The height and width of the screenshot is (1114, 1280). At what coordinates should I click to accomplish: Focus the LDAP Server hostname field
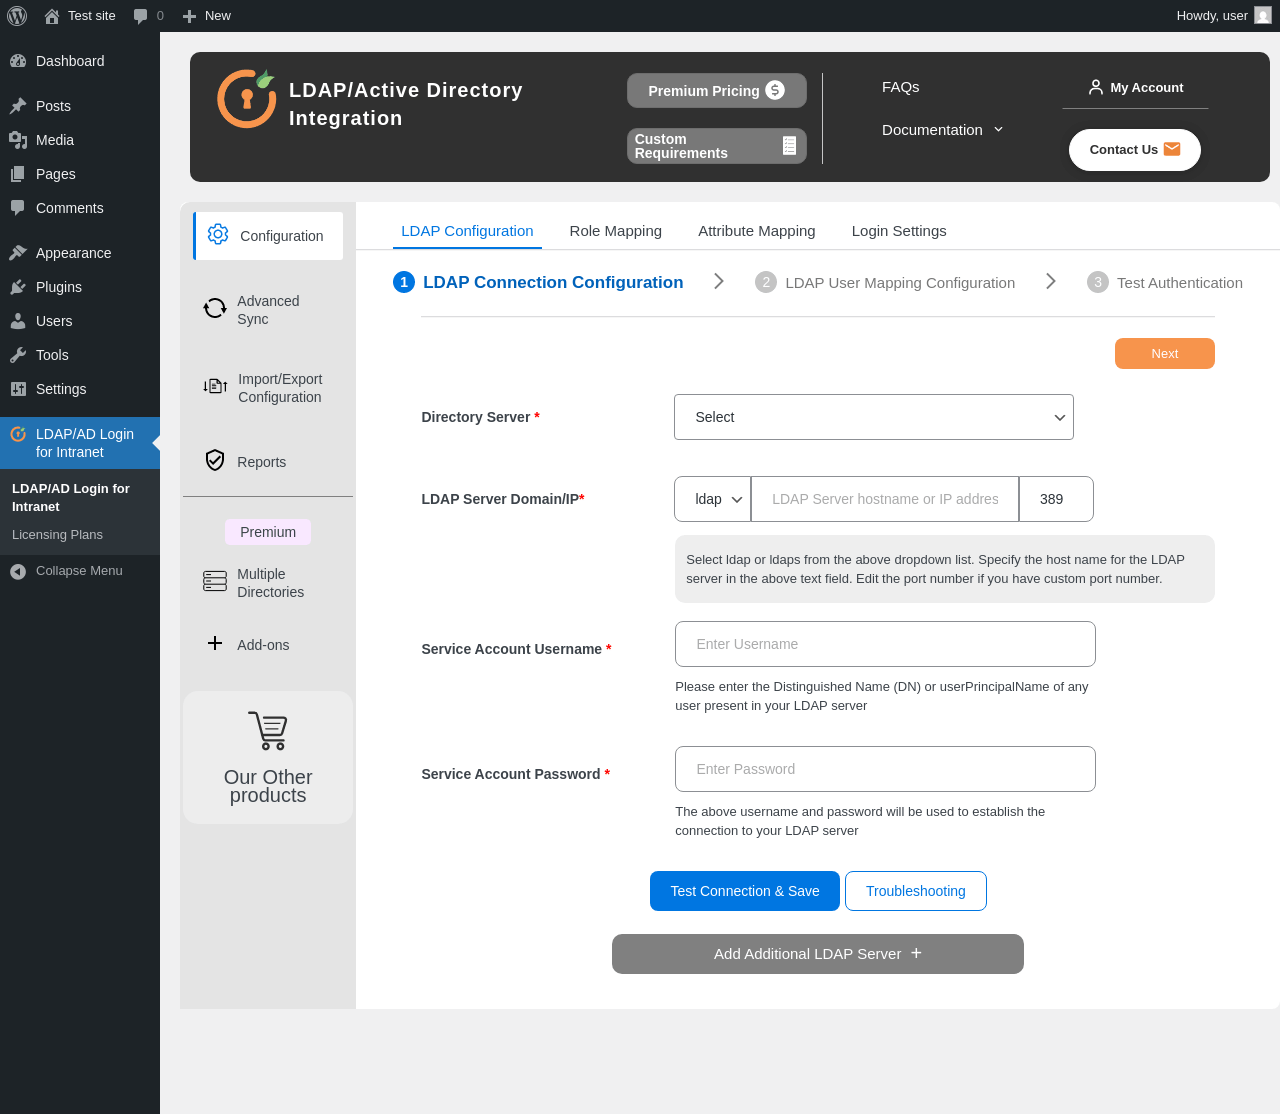tap(885, 499)
